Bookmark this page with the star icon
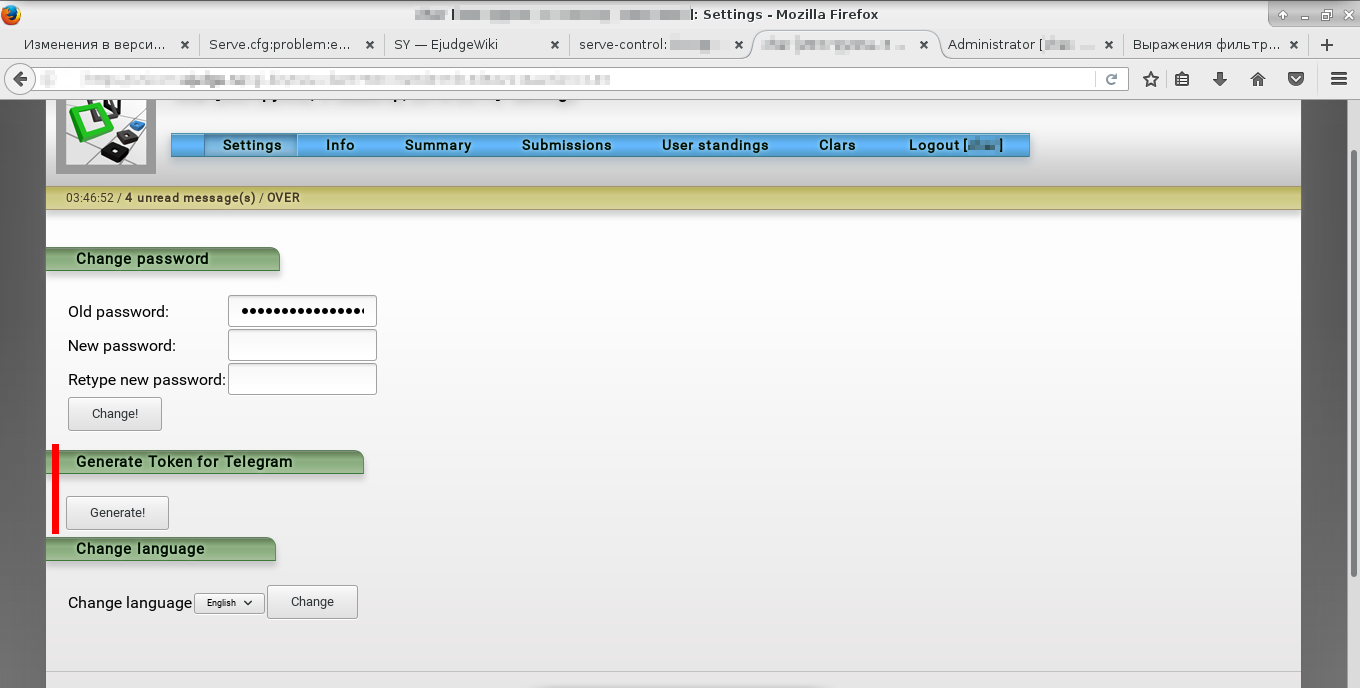The height and width of the screenshot is (688, 1360). click(x=1151, y=79)
